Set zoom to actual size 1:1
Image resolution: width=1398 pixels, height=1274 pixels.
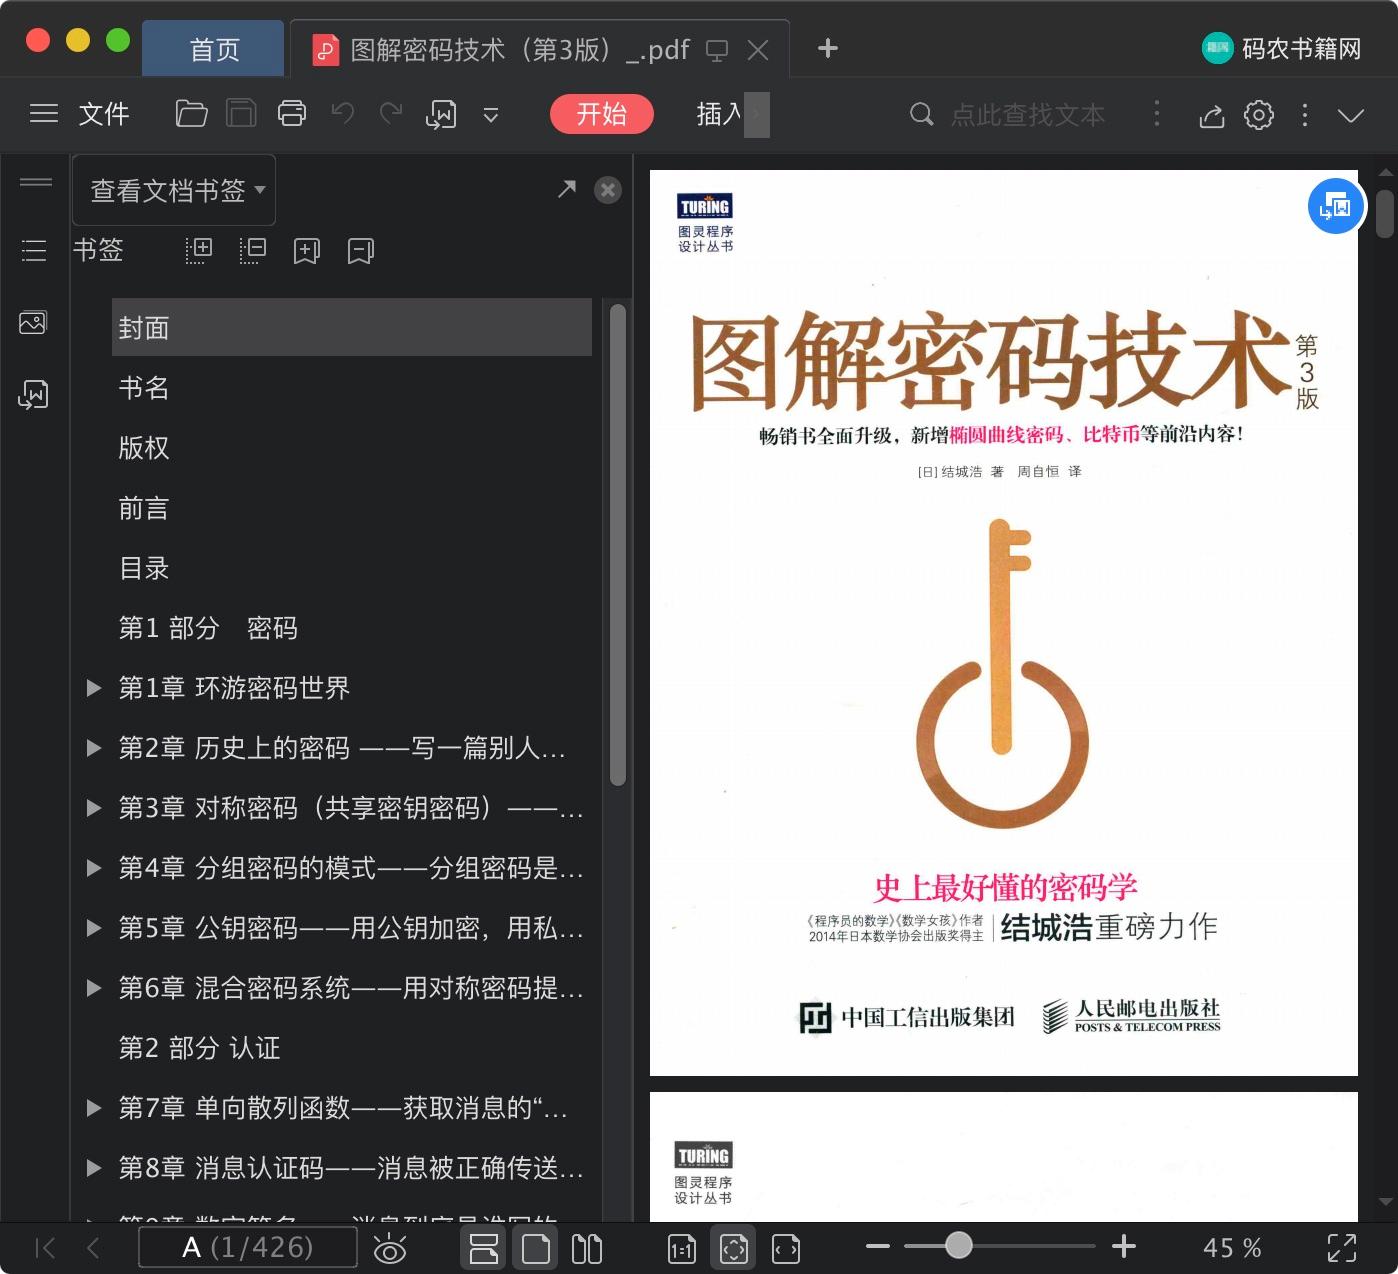tap(682, 1248)
